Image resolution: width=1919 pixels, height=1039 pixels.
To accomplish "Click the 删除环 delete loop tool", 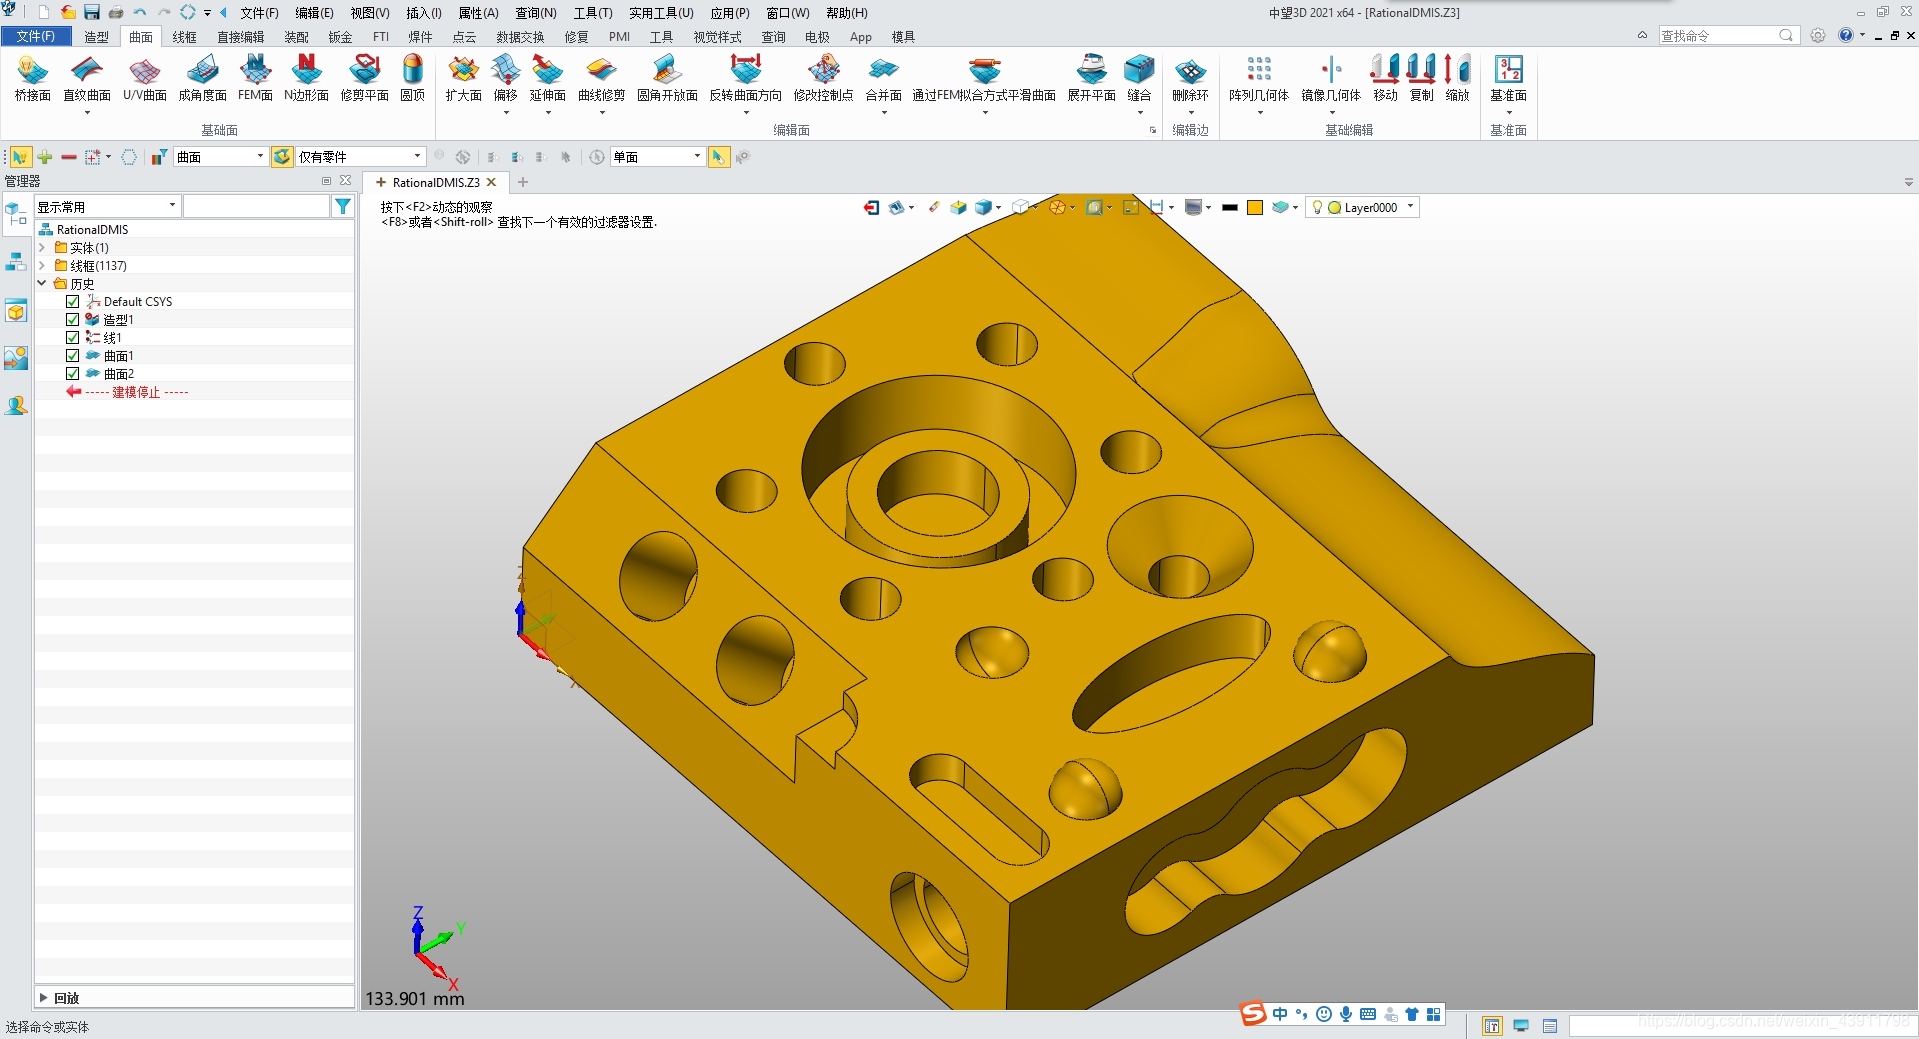I will coord(1190,78).
